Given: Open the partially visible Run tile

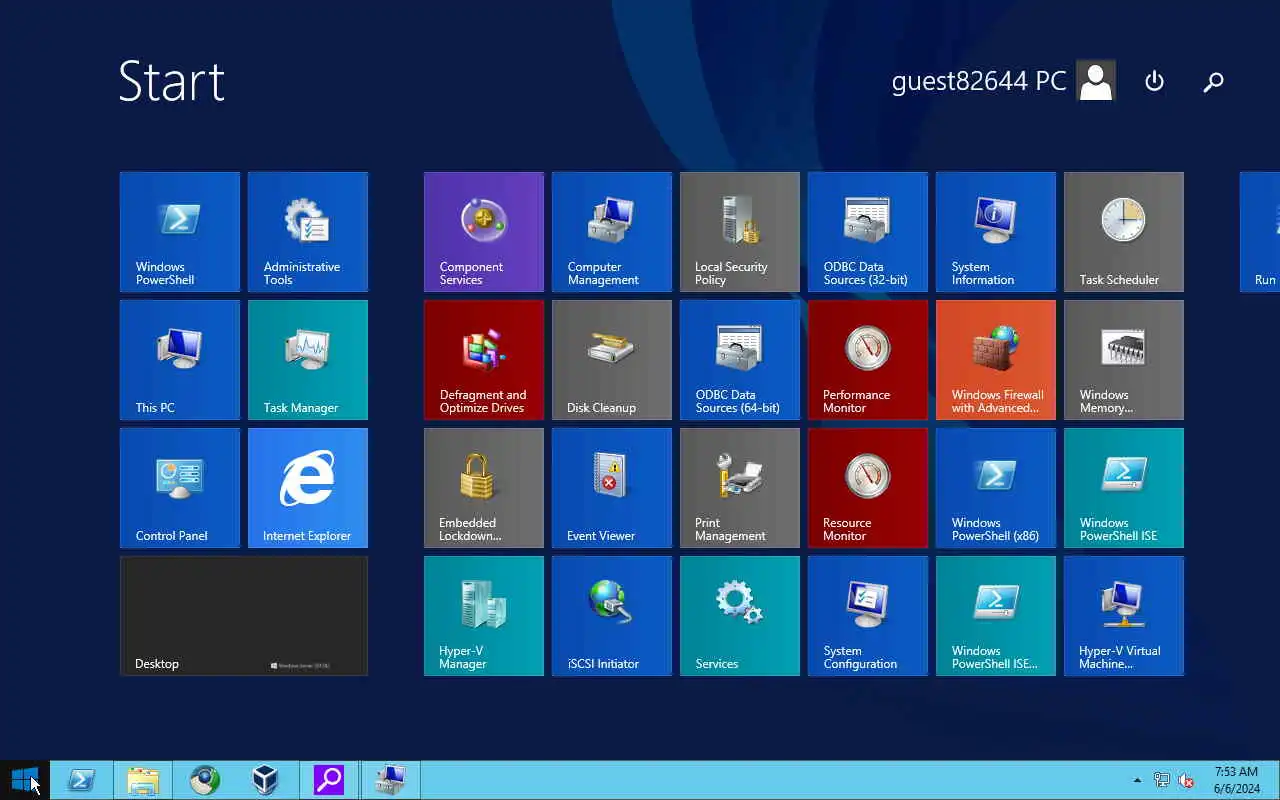Looking at the screenshot, I should [1260, 232].
